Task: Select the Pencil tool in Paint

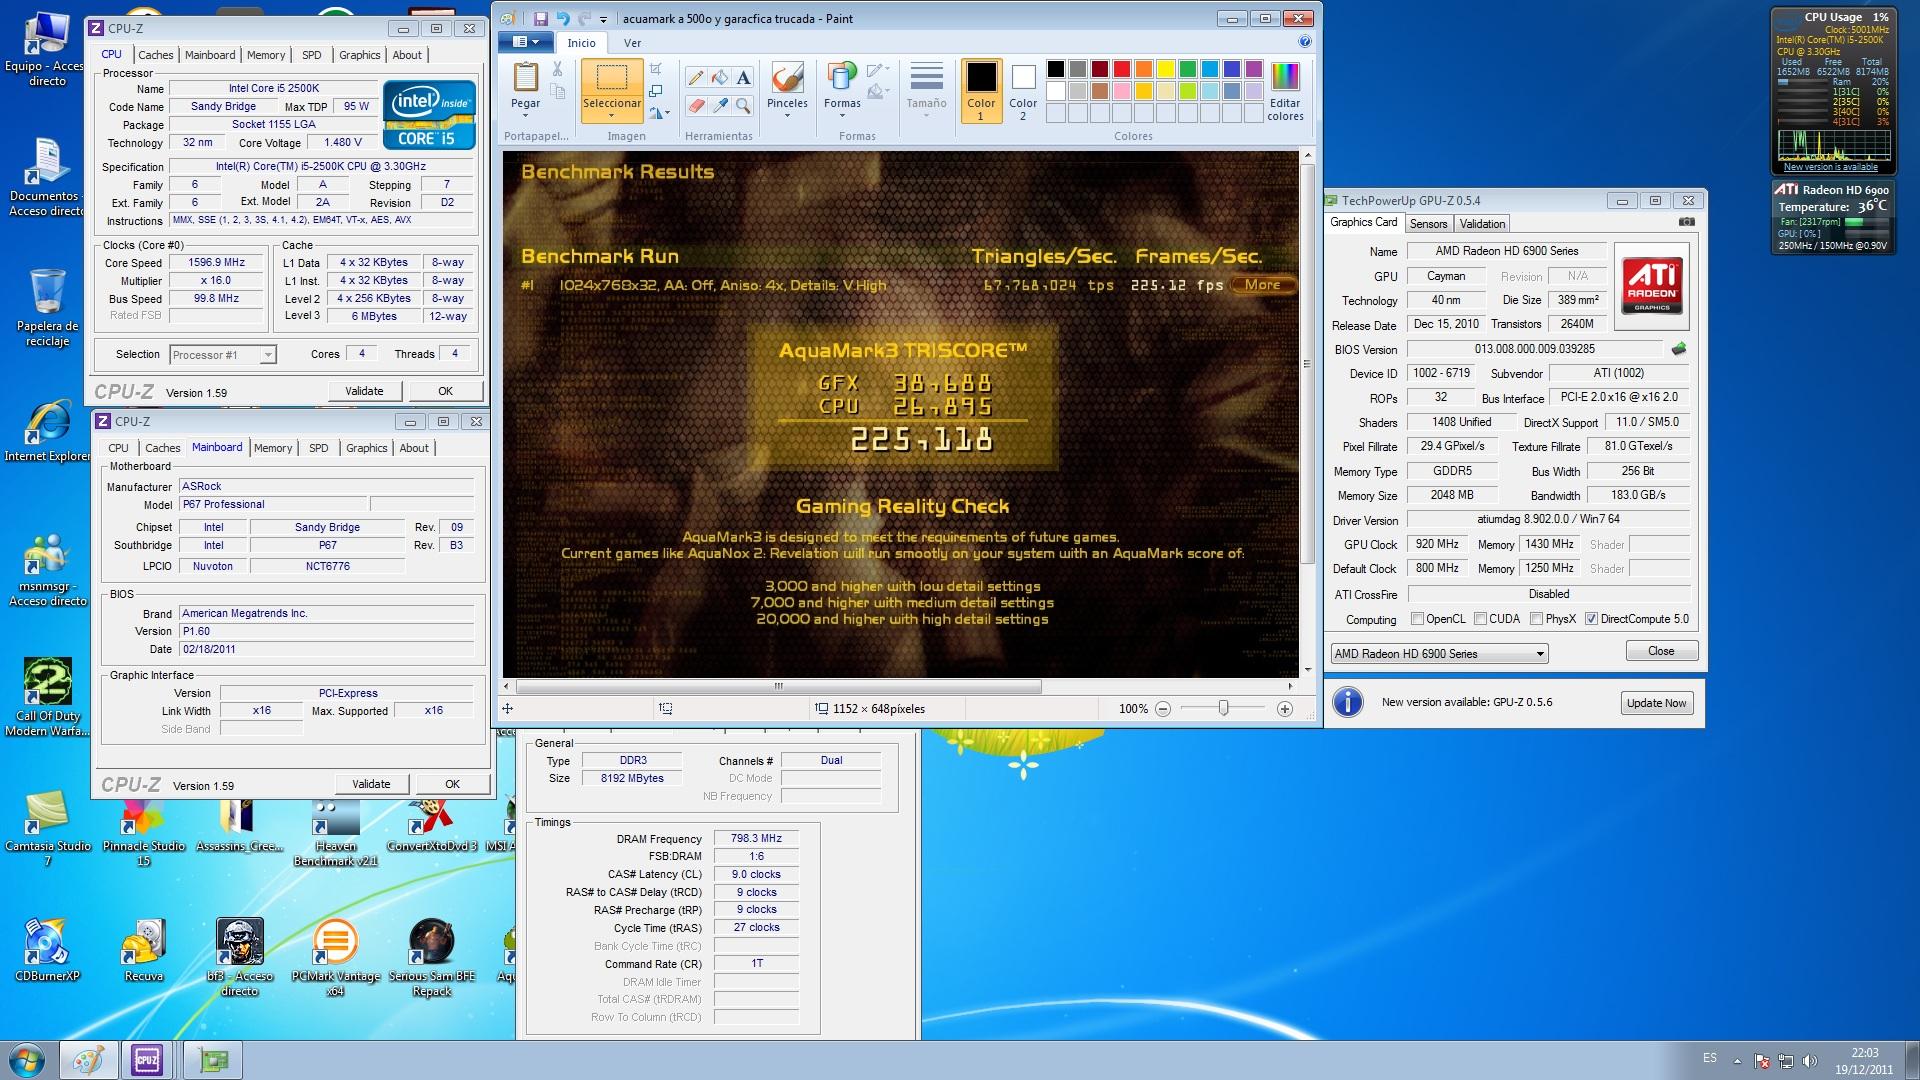Action: coord(697,78)
